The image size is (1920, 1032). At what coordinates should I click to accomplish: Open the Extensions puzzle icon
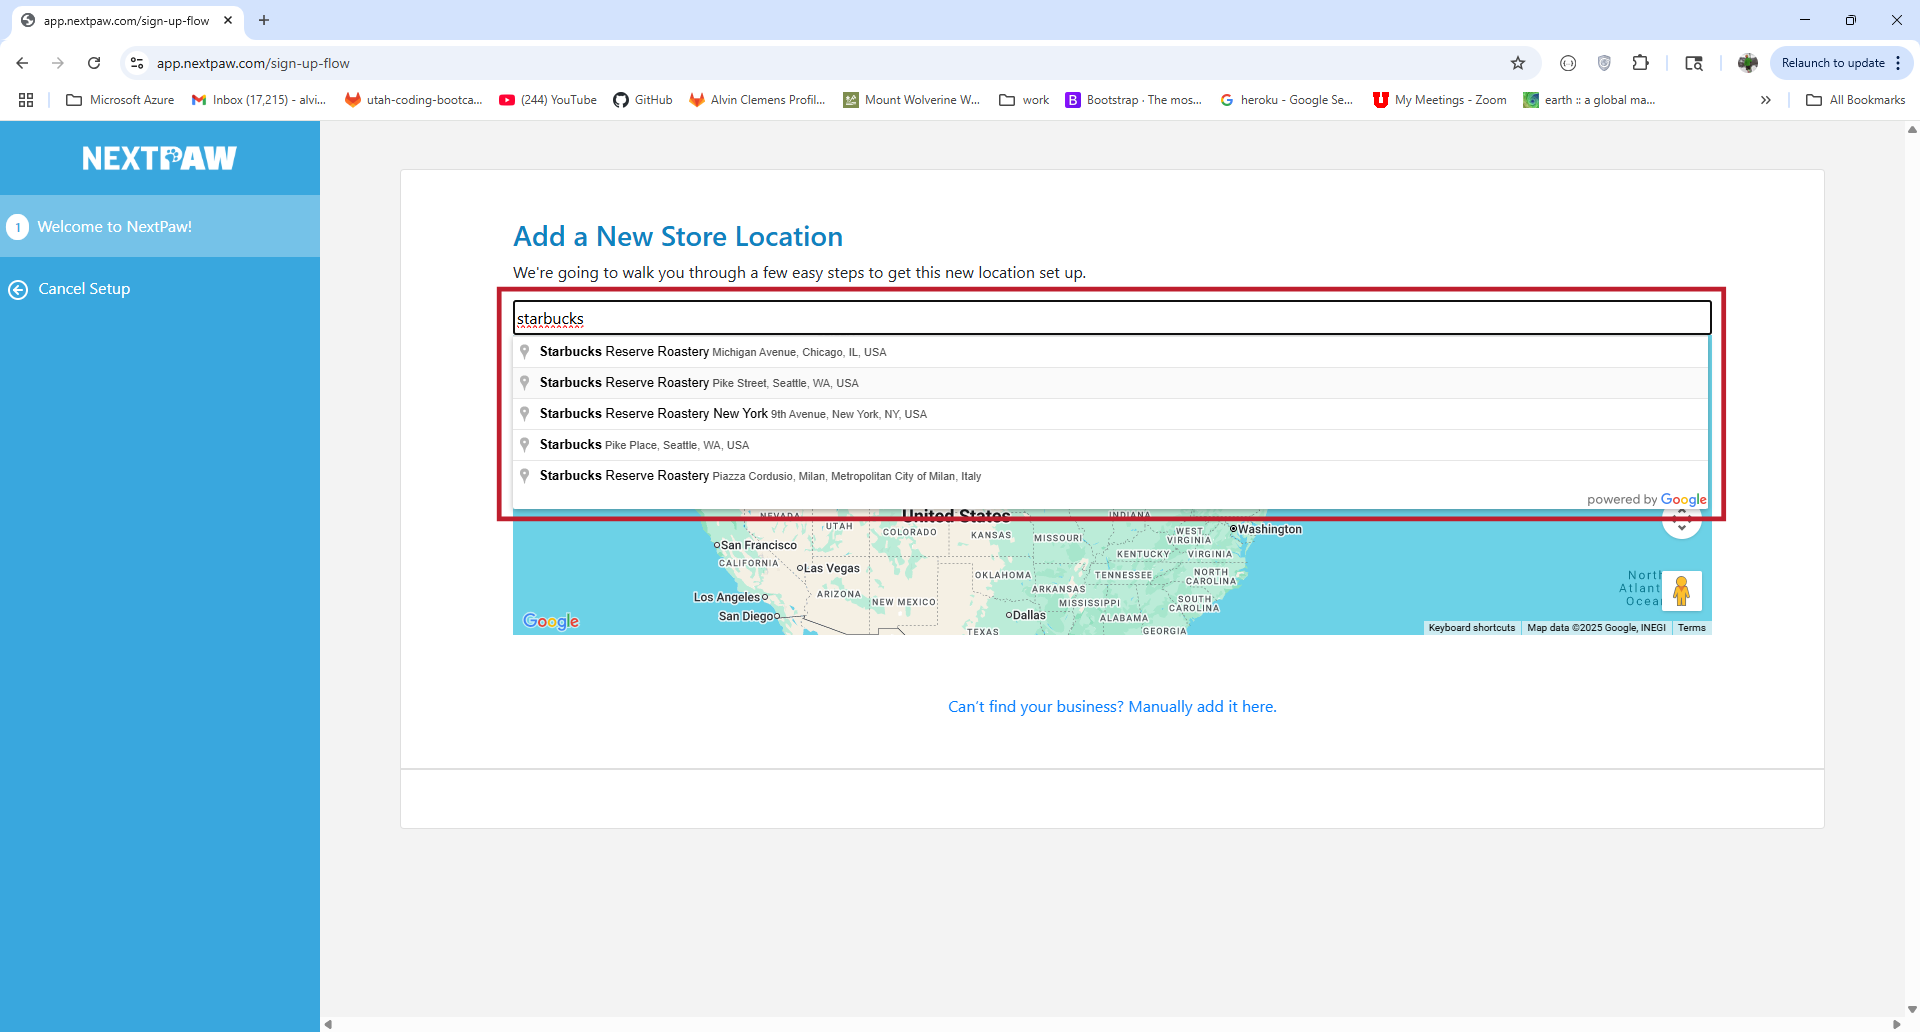1640,63
